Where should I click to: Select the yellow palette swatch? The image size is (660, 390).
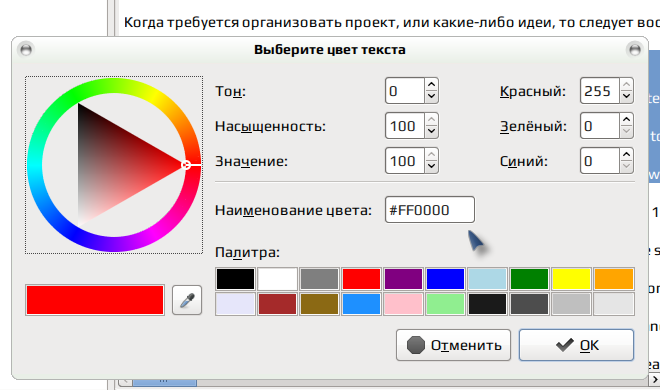coord(572,279)
